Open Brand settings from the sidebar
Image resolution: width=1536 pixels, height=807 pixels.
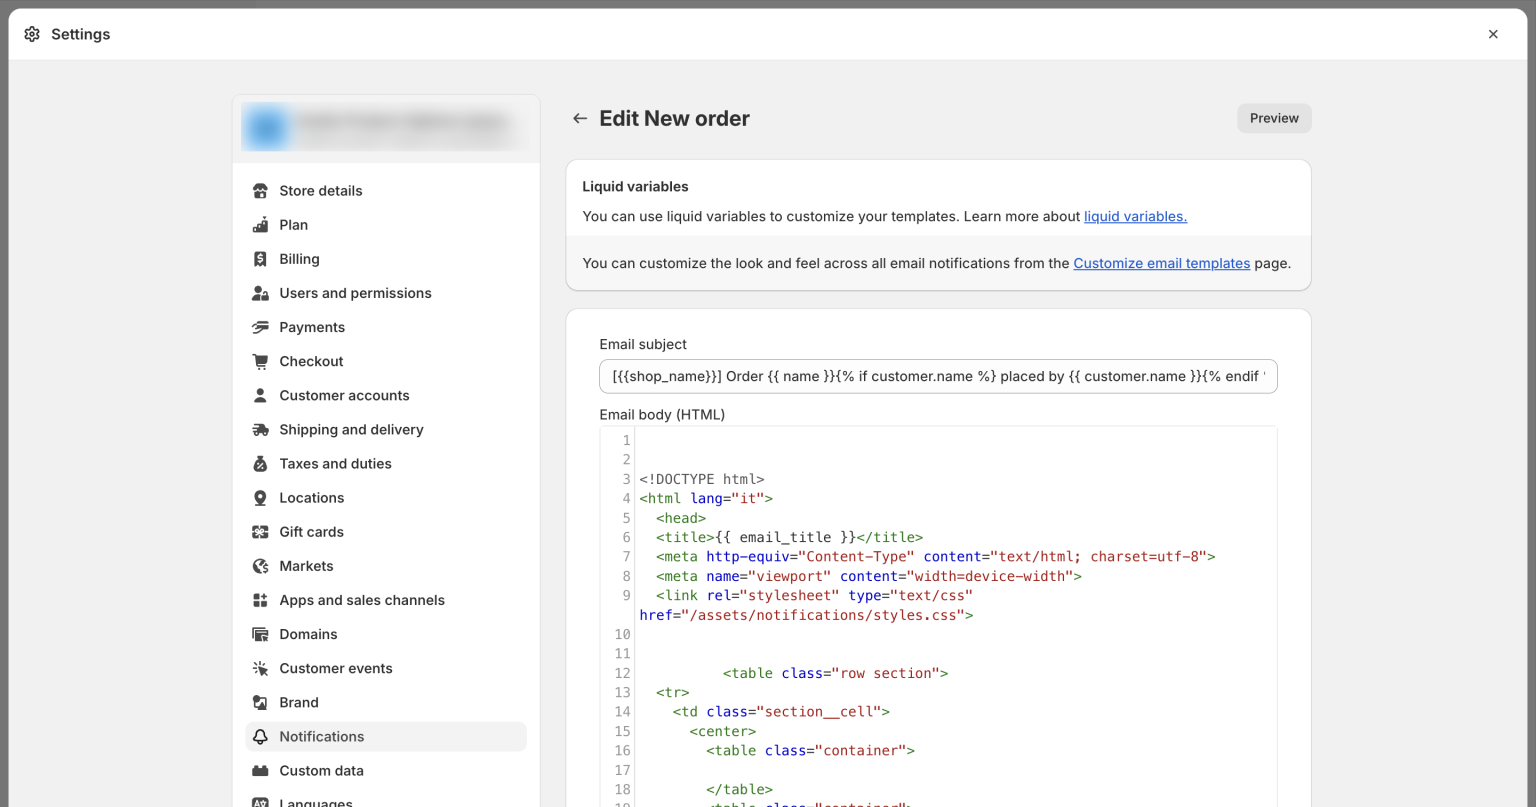coord(298,702)
